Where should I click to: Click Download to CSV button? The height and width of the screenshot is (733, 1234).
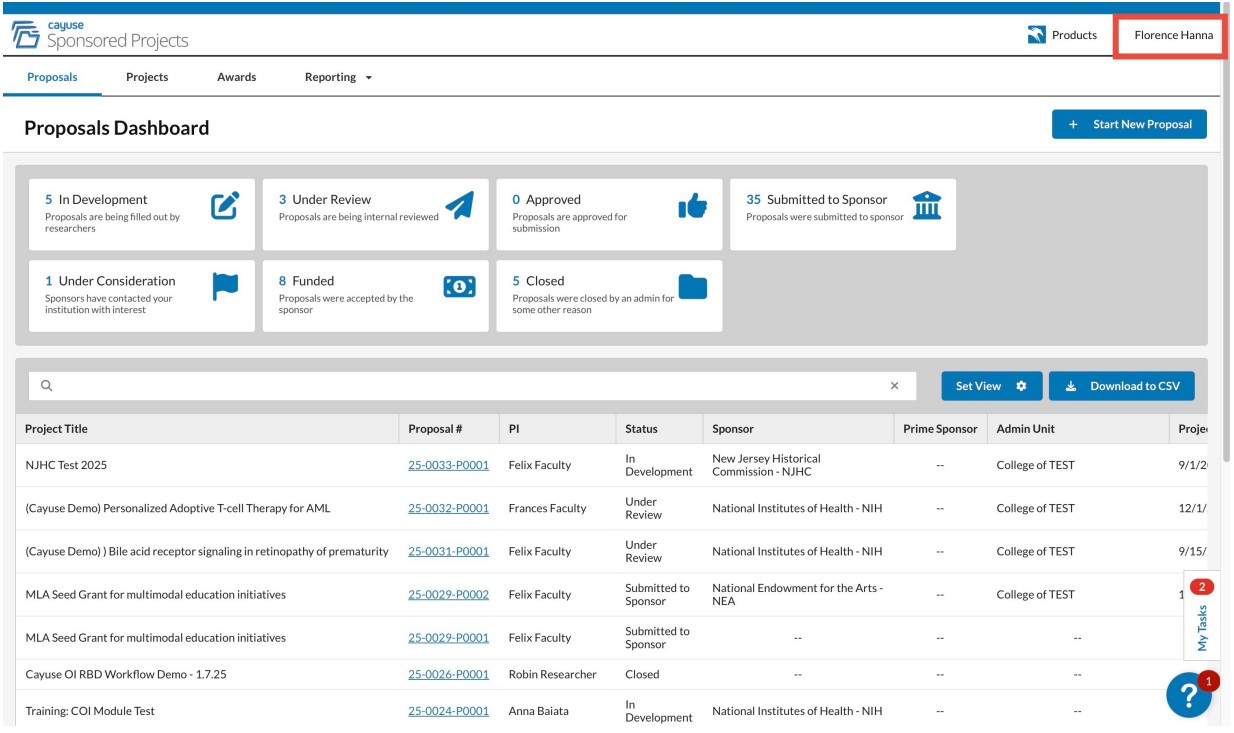[1121, 386]
